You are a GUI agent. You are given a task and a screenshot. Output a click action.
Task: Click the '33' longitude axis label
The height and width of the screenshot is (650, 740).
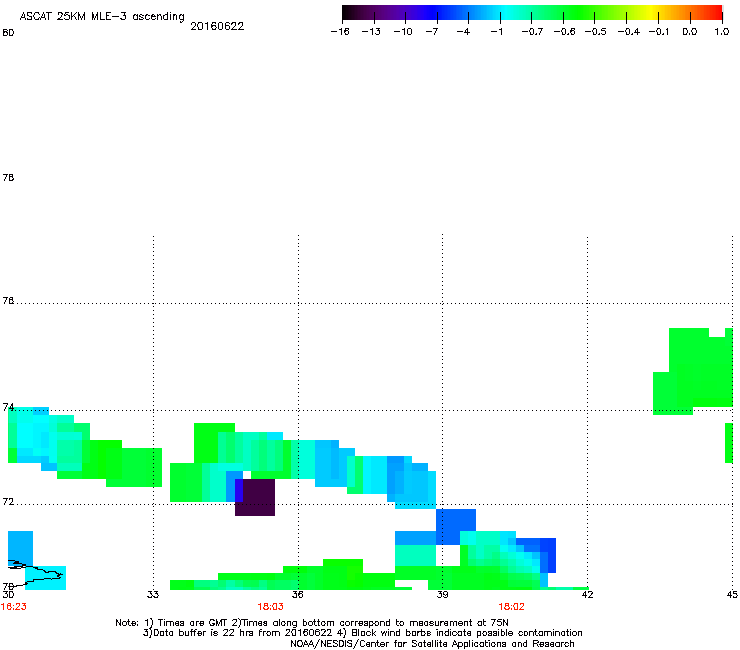pos(152,595)
